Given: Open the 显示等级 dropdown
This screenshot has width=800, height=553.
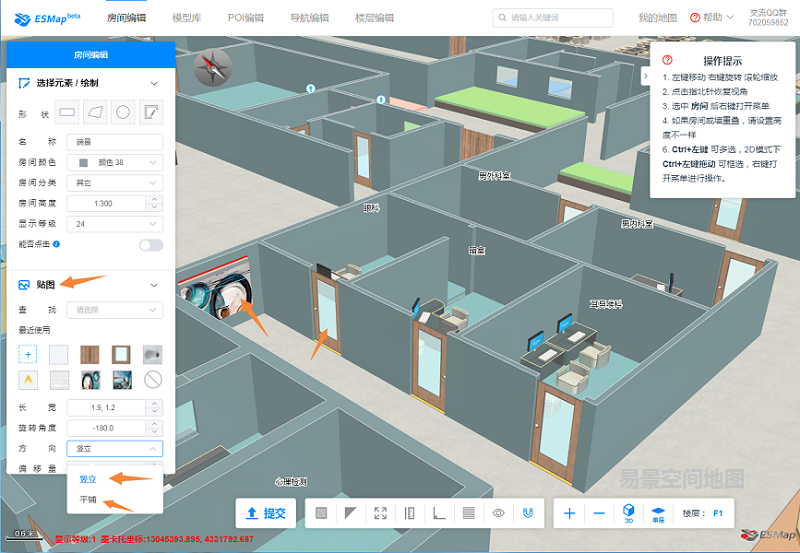Looking at the screenshot, I should [x=115, y=223].
